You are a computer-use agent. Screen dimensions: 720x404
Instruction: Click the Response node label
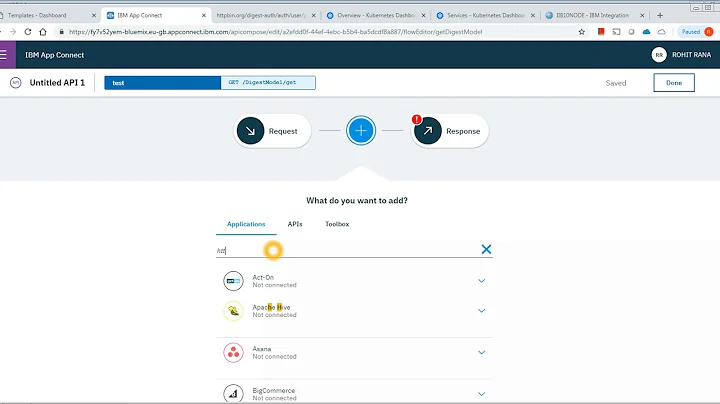(463, 131)
